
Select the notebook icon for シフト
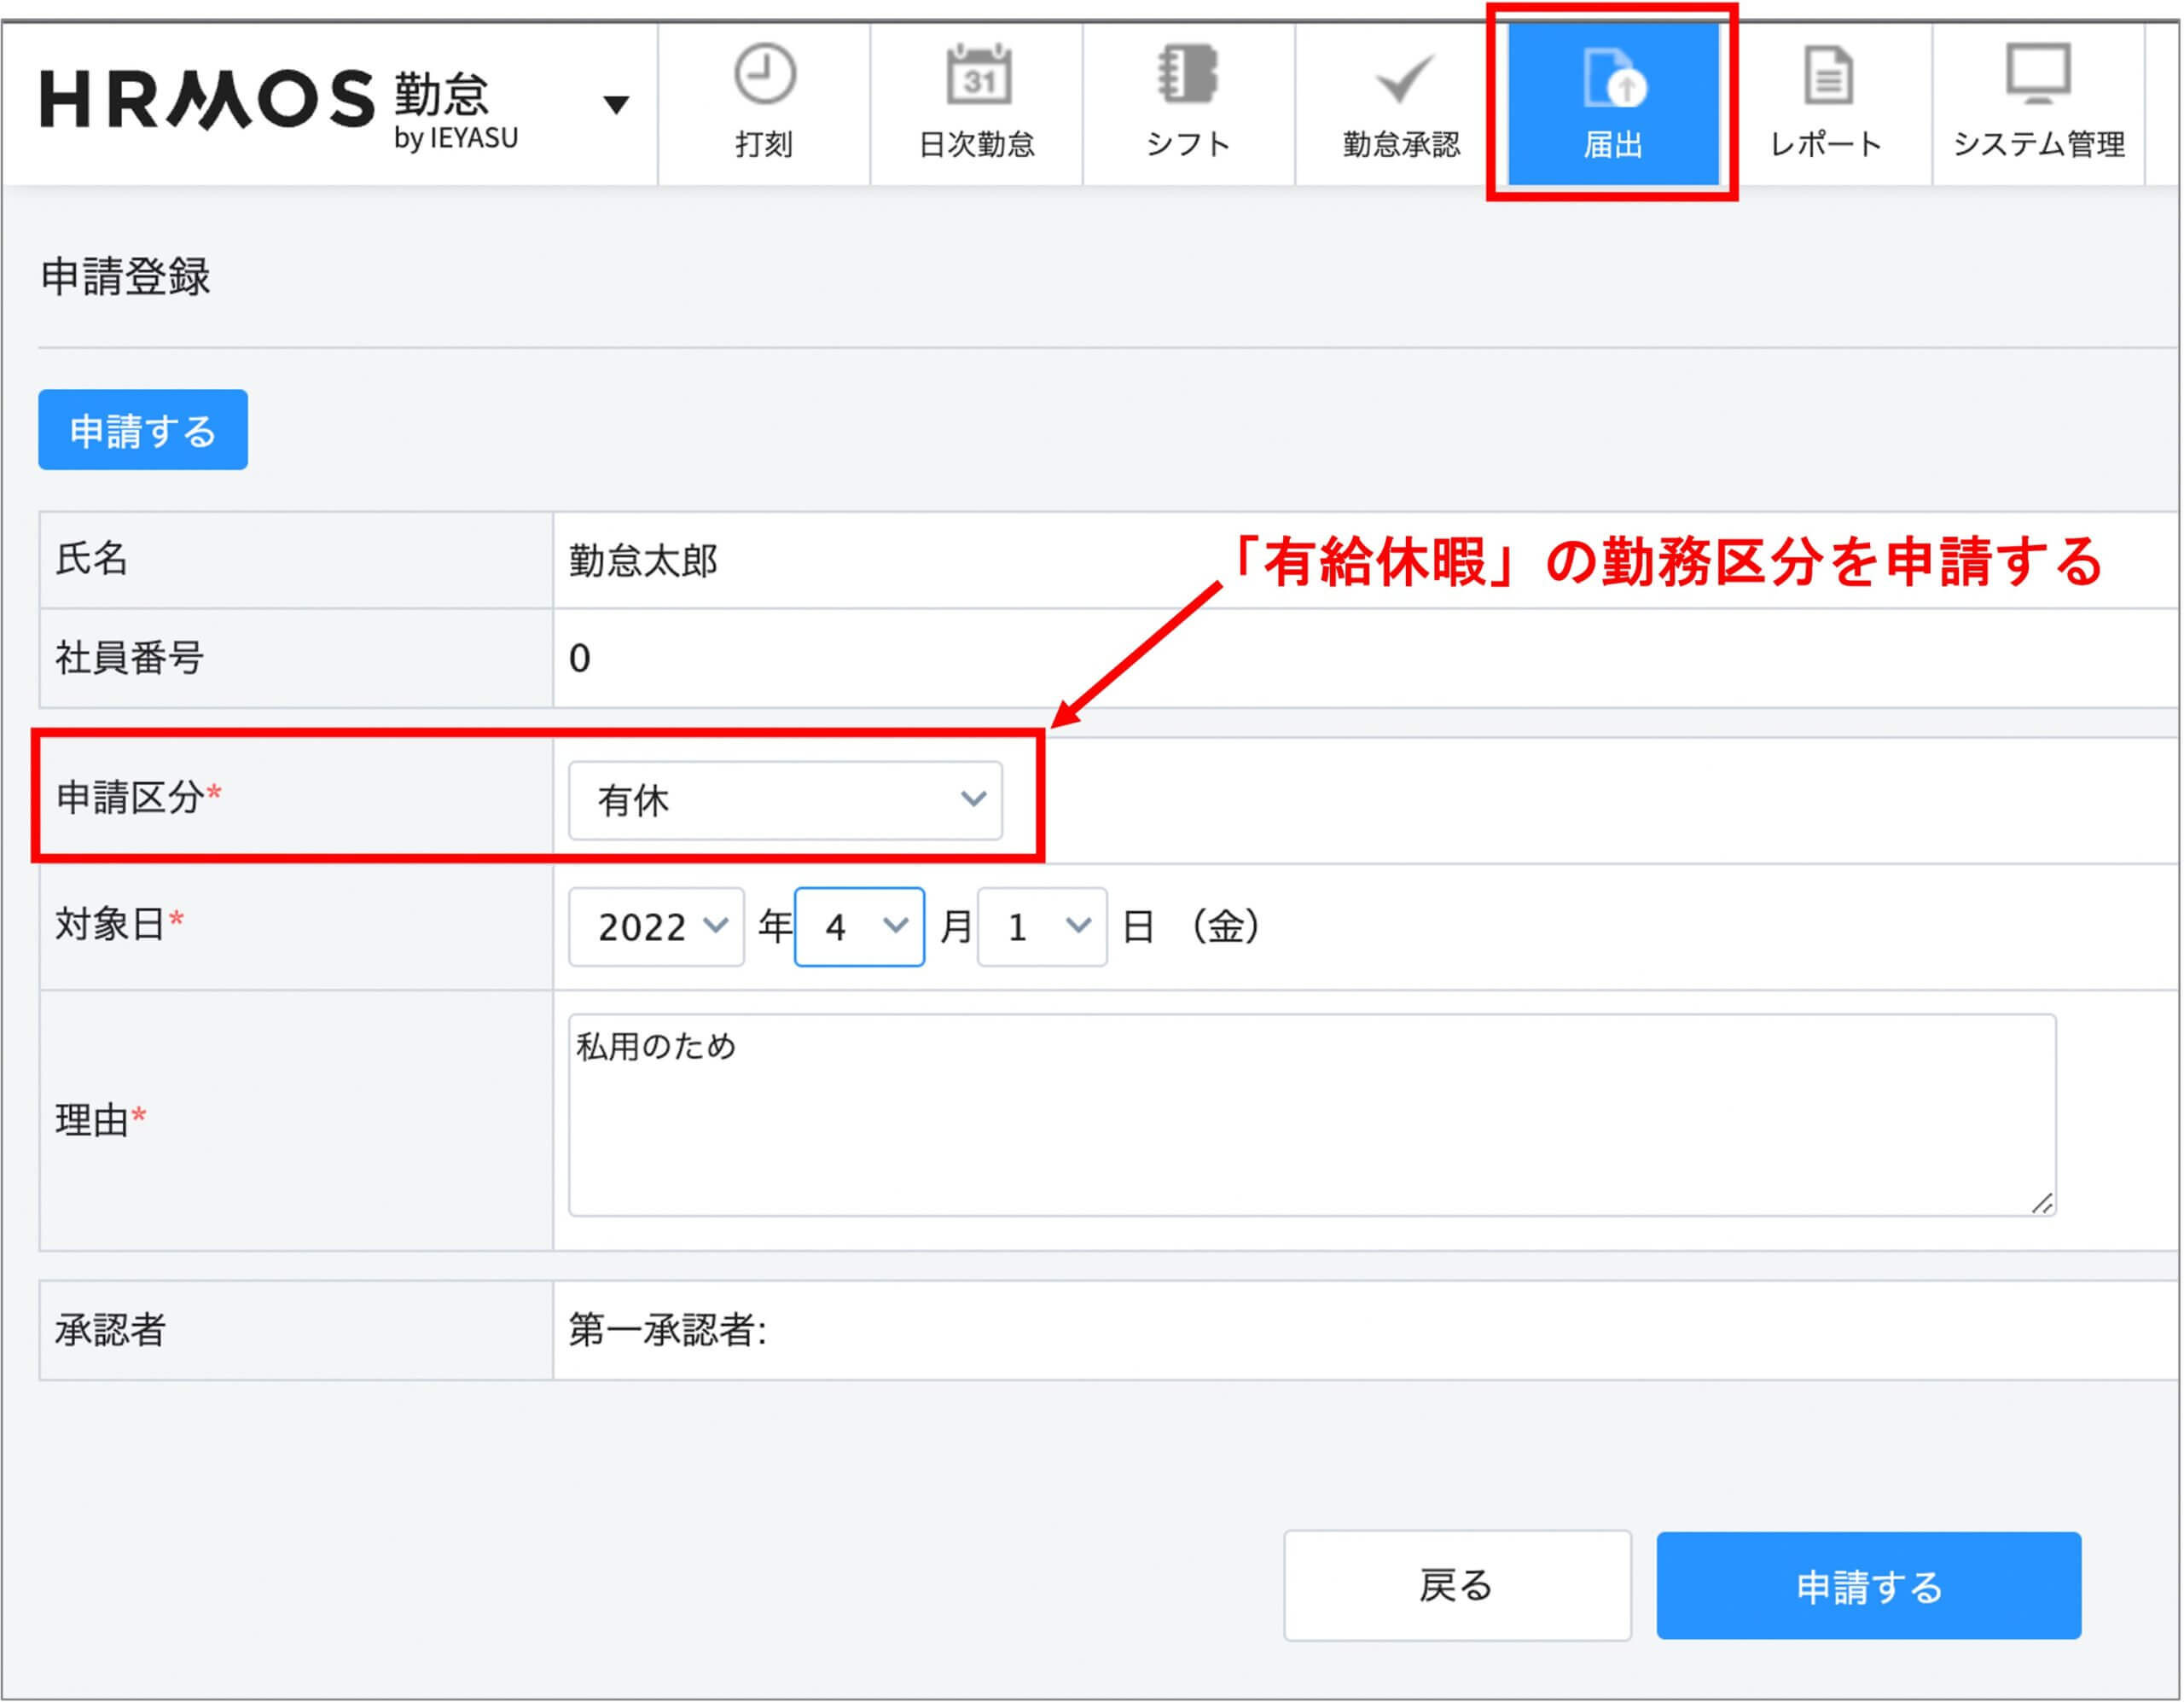click(1188, 75)
